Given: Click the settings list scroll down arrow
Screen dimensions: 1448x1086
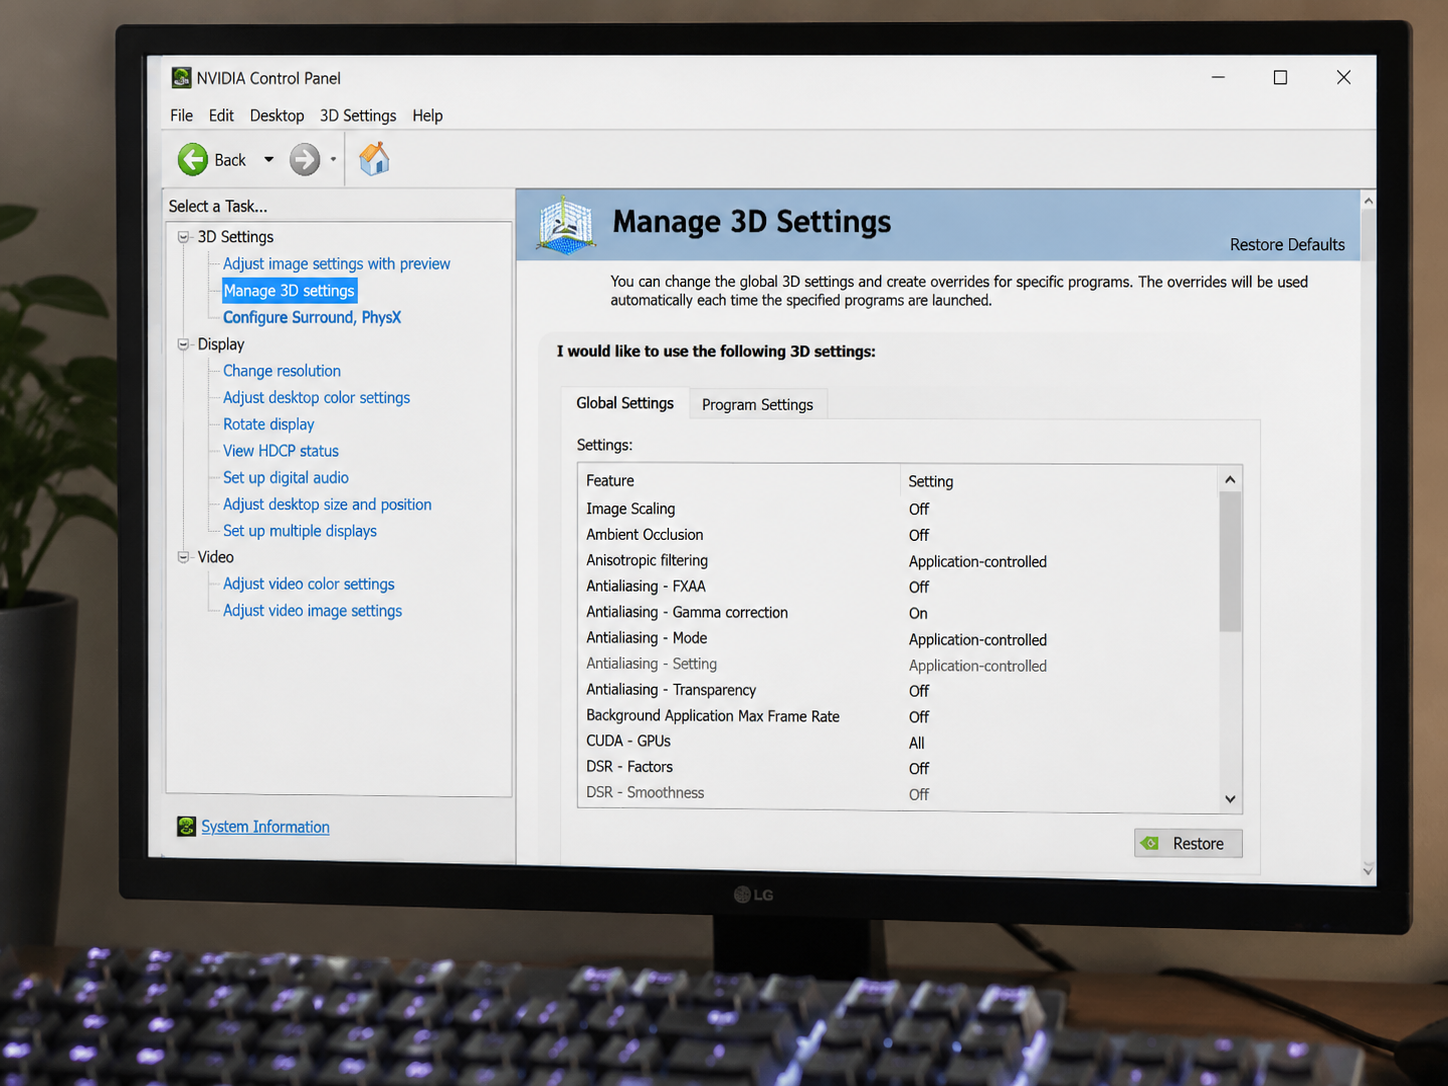Looking at the screenshot, I should 1230,799.
